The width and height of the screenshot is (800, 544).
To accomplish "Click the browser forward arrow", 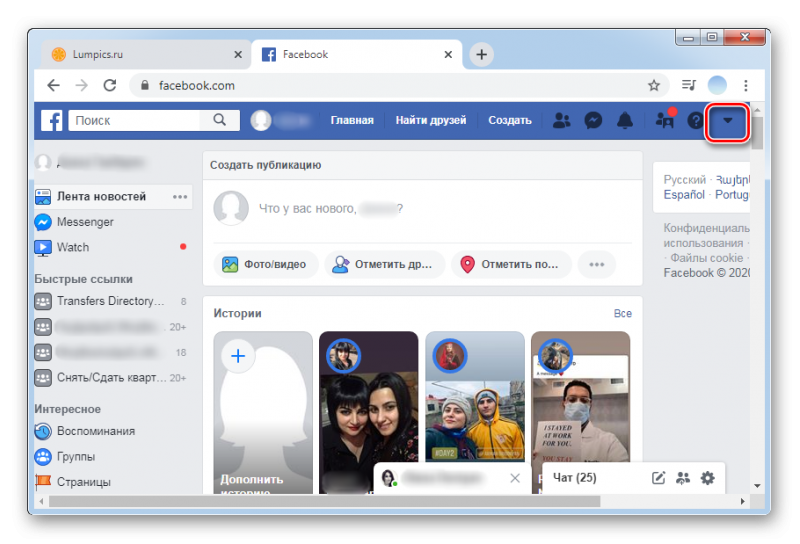I will pyautogui.click(x=82, y=85).
